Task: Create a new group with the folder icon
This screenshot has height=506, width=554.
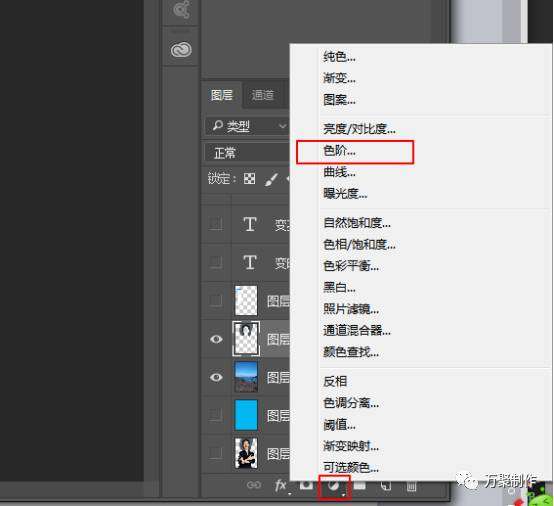Action: 360,485
